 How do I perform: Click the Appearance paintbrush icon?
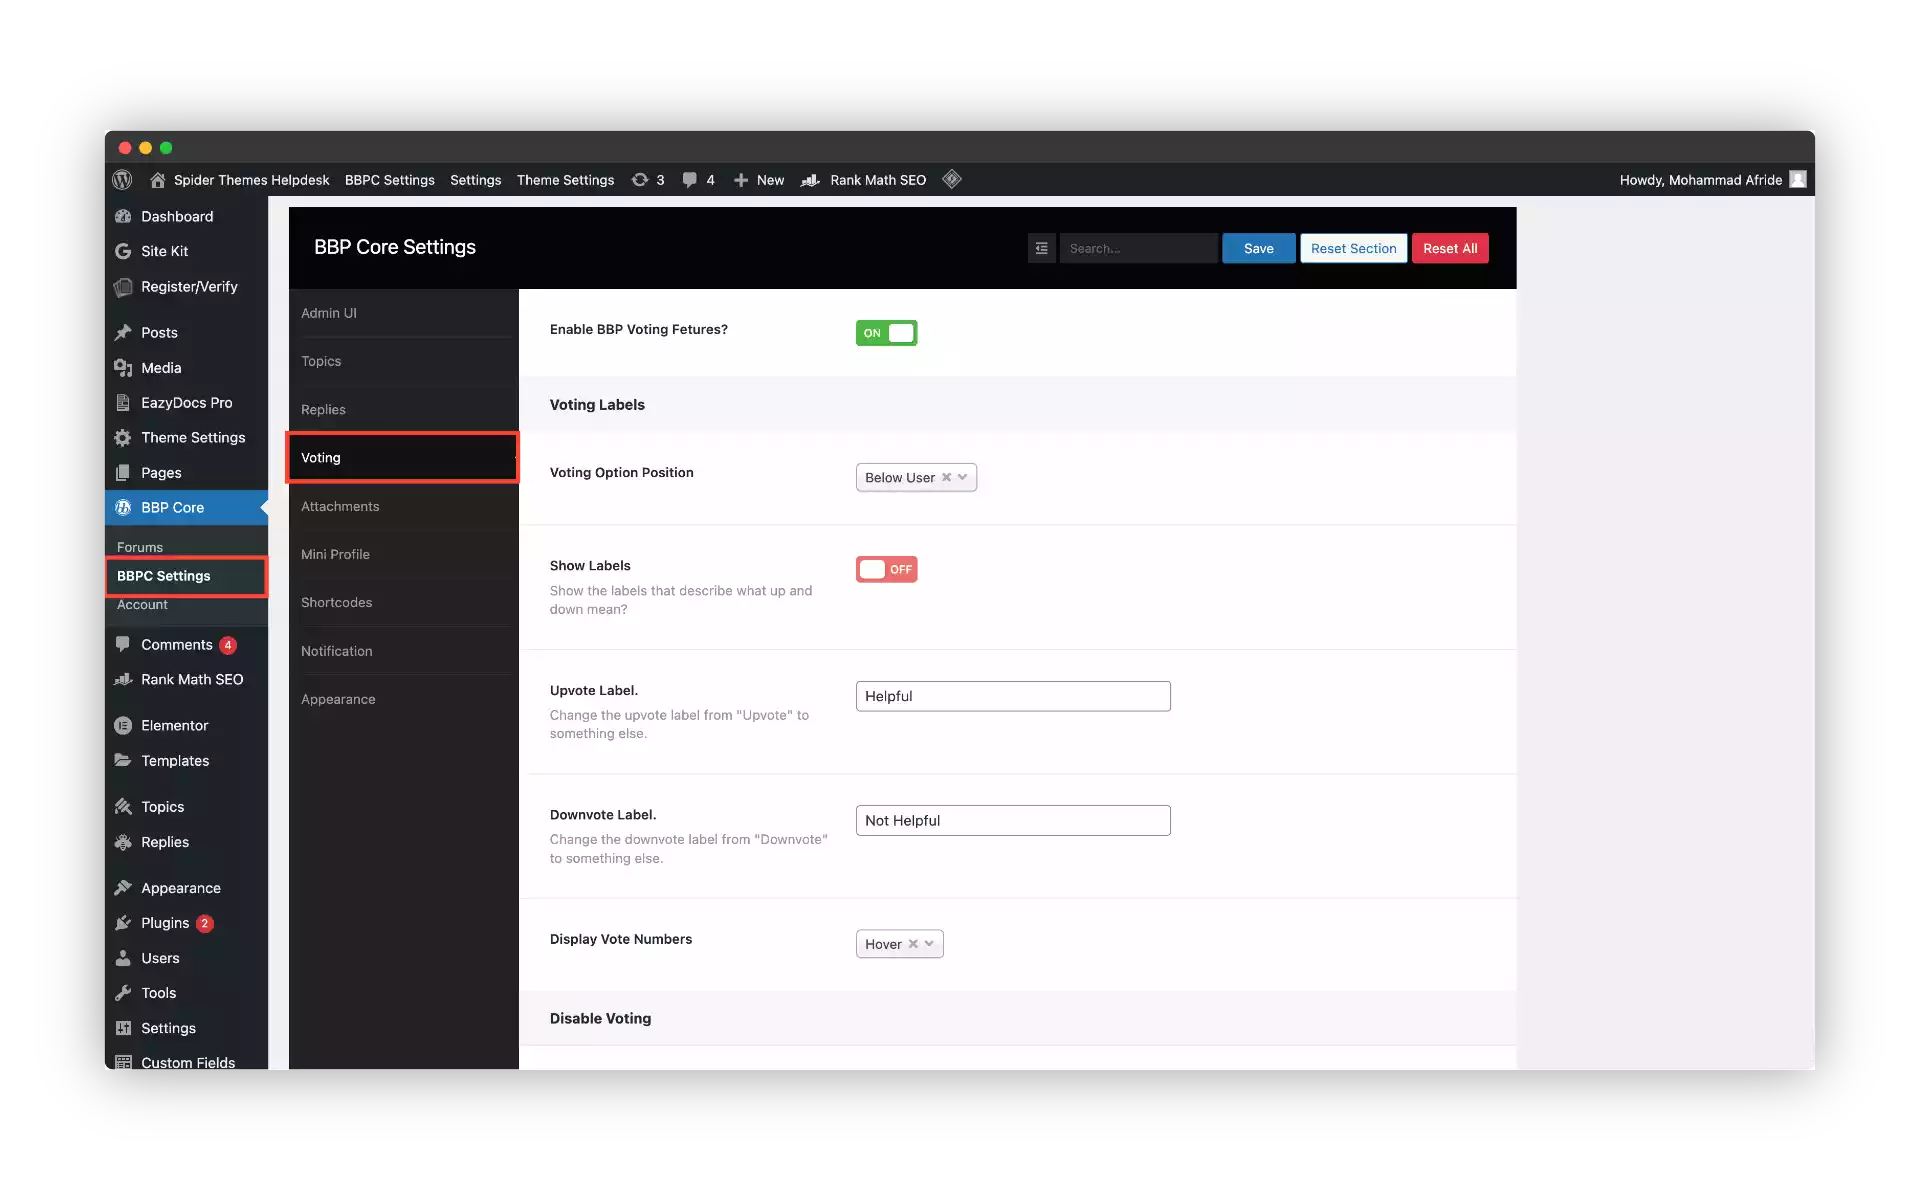[123, 887]
